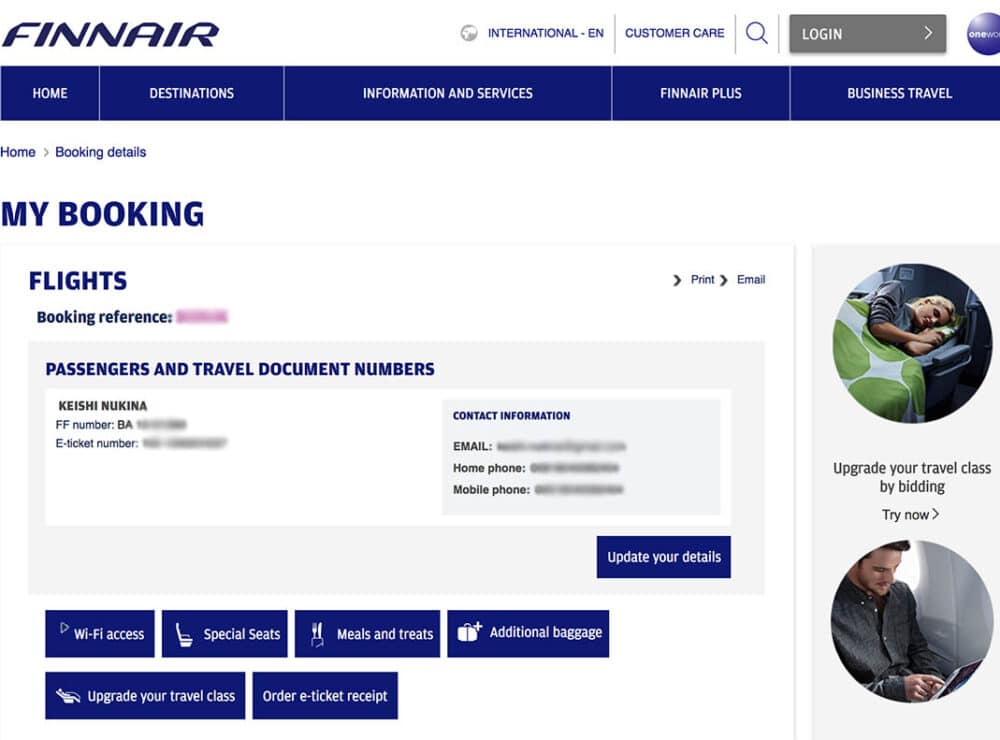Click the man with tablet image
1000x740 pixels.
click(912, 621)
